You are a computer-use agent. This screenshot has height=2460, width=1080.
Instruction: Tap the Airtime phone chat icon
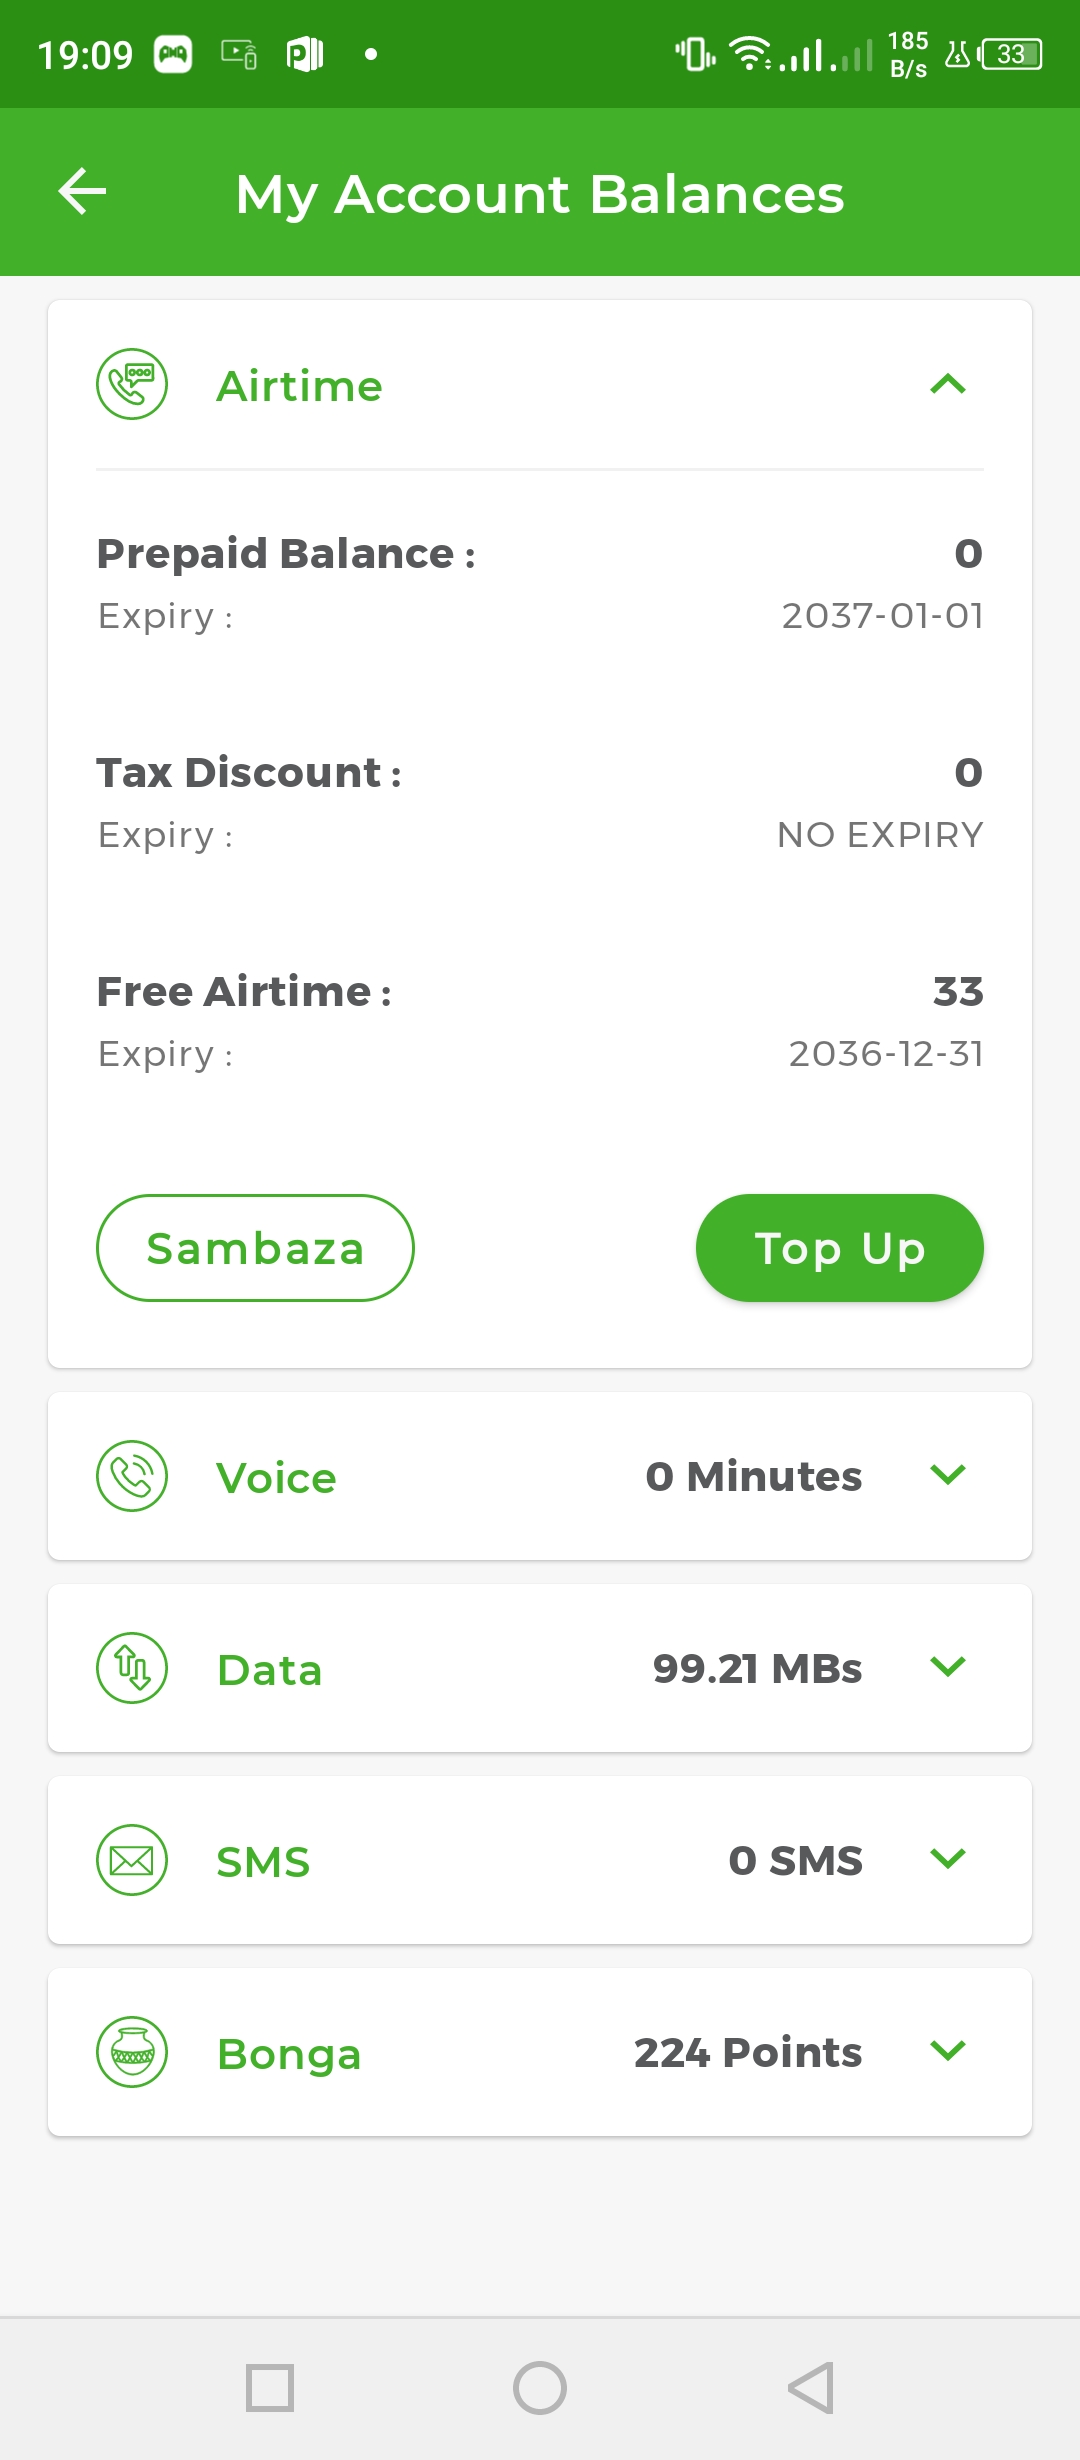132,384
